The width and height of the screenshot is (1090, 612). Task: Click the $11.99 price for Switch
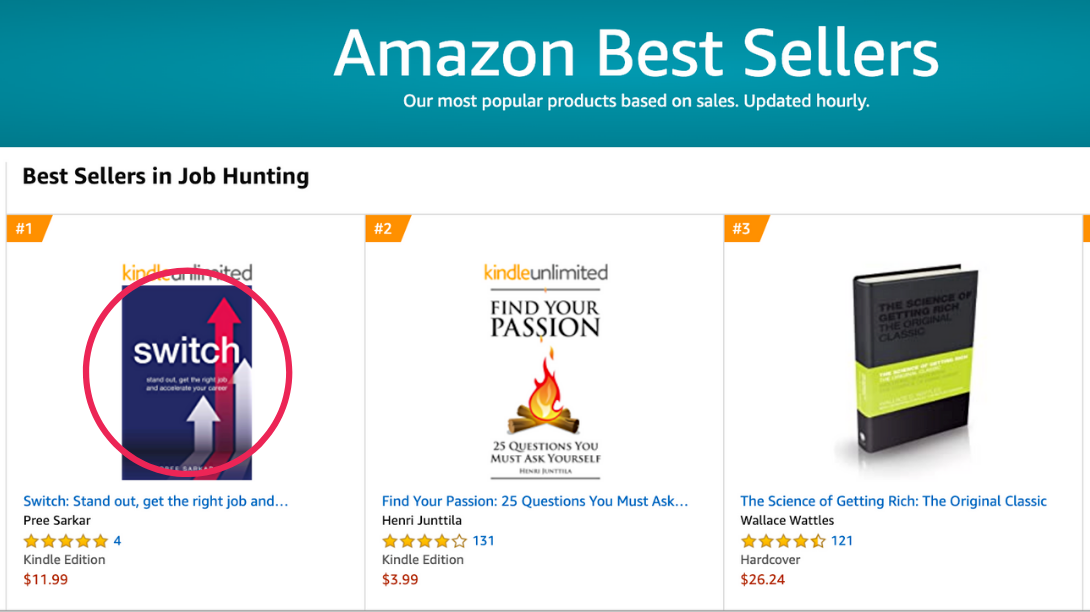pyautogui.click(x=46, y=579)
